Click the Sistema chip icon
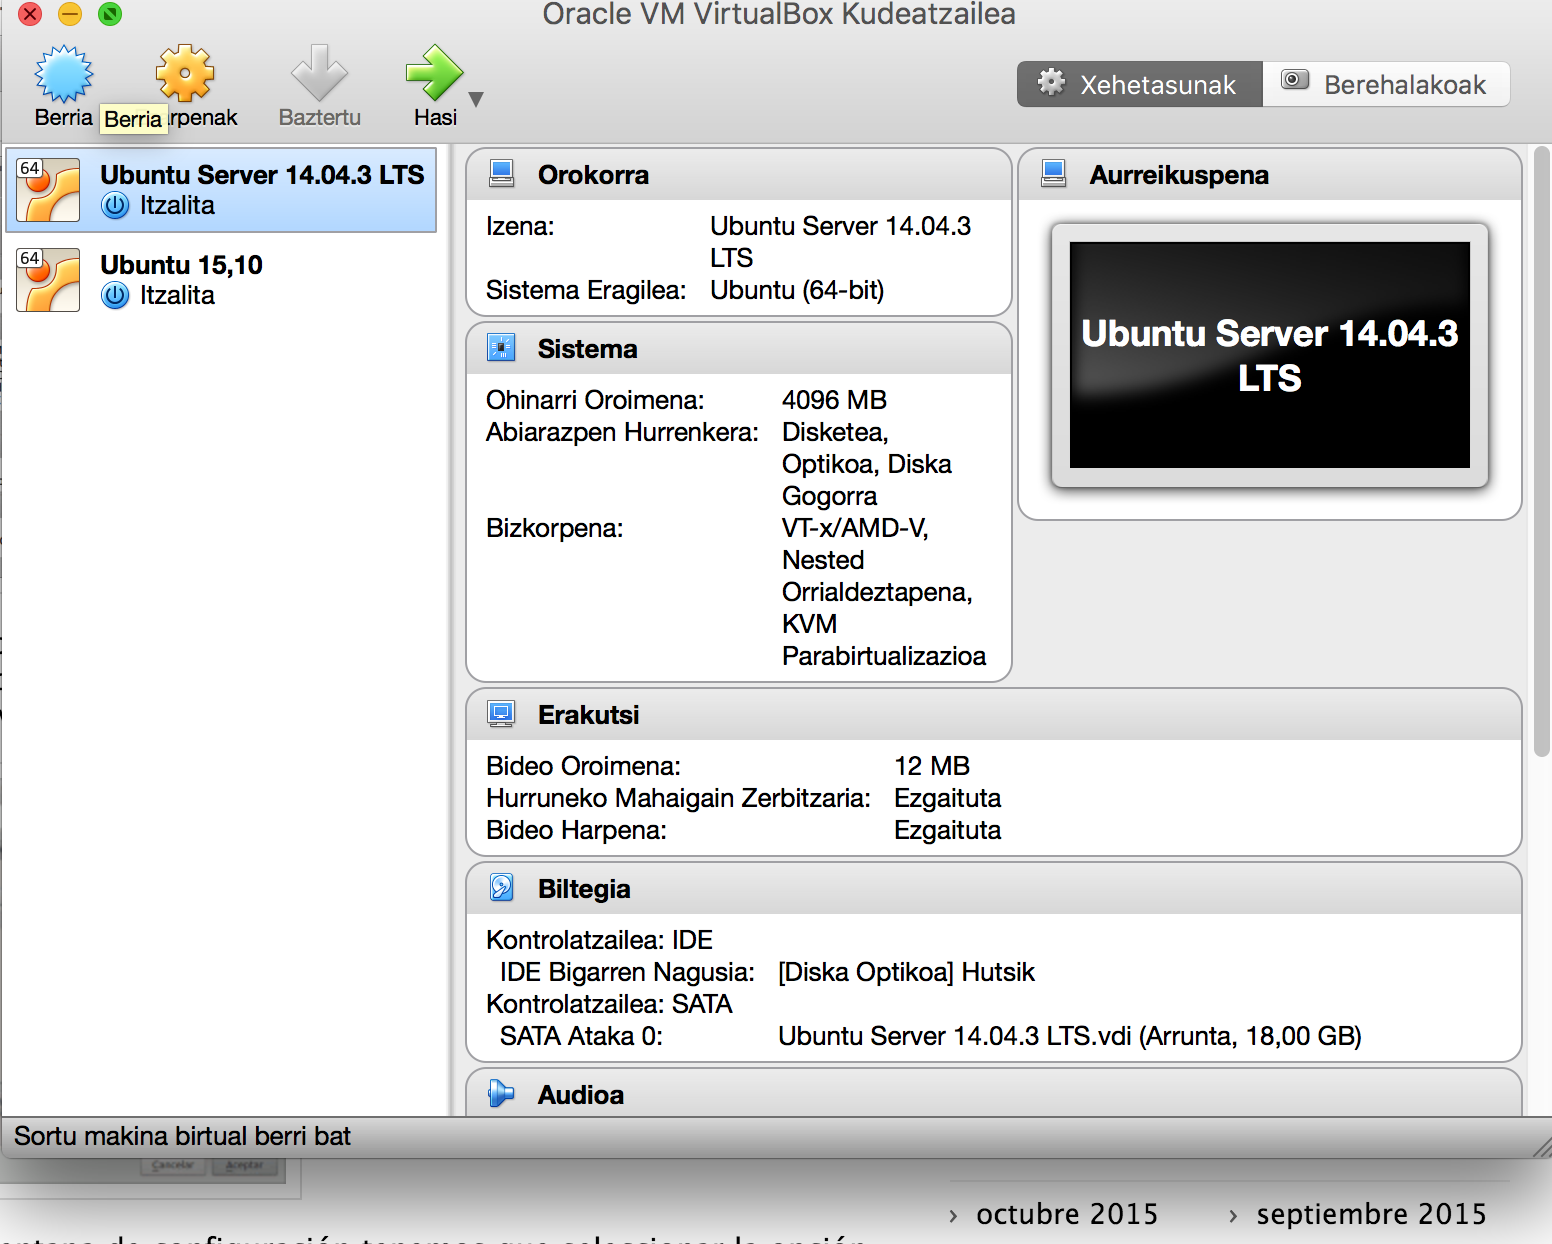 point(501,349)
